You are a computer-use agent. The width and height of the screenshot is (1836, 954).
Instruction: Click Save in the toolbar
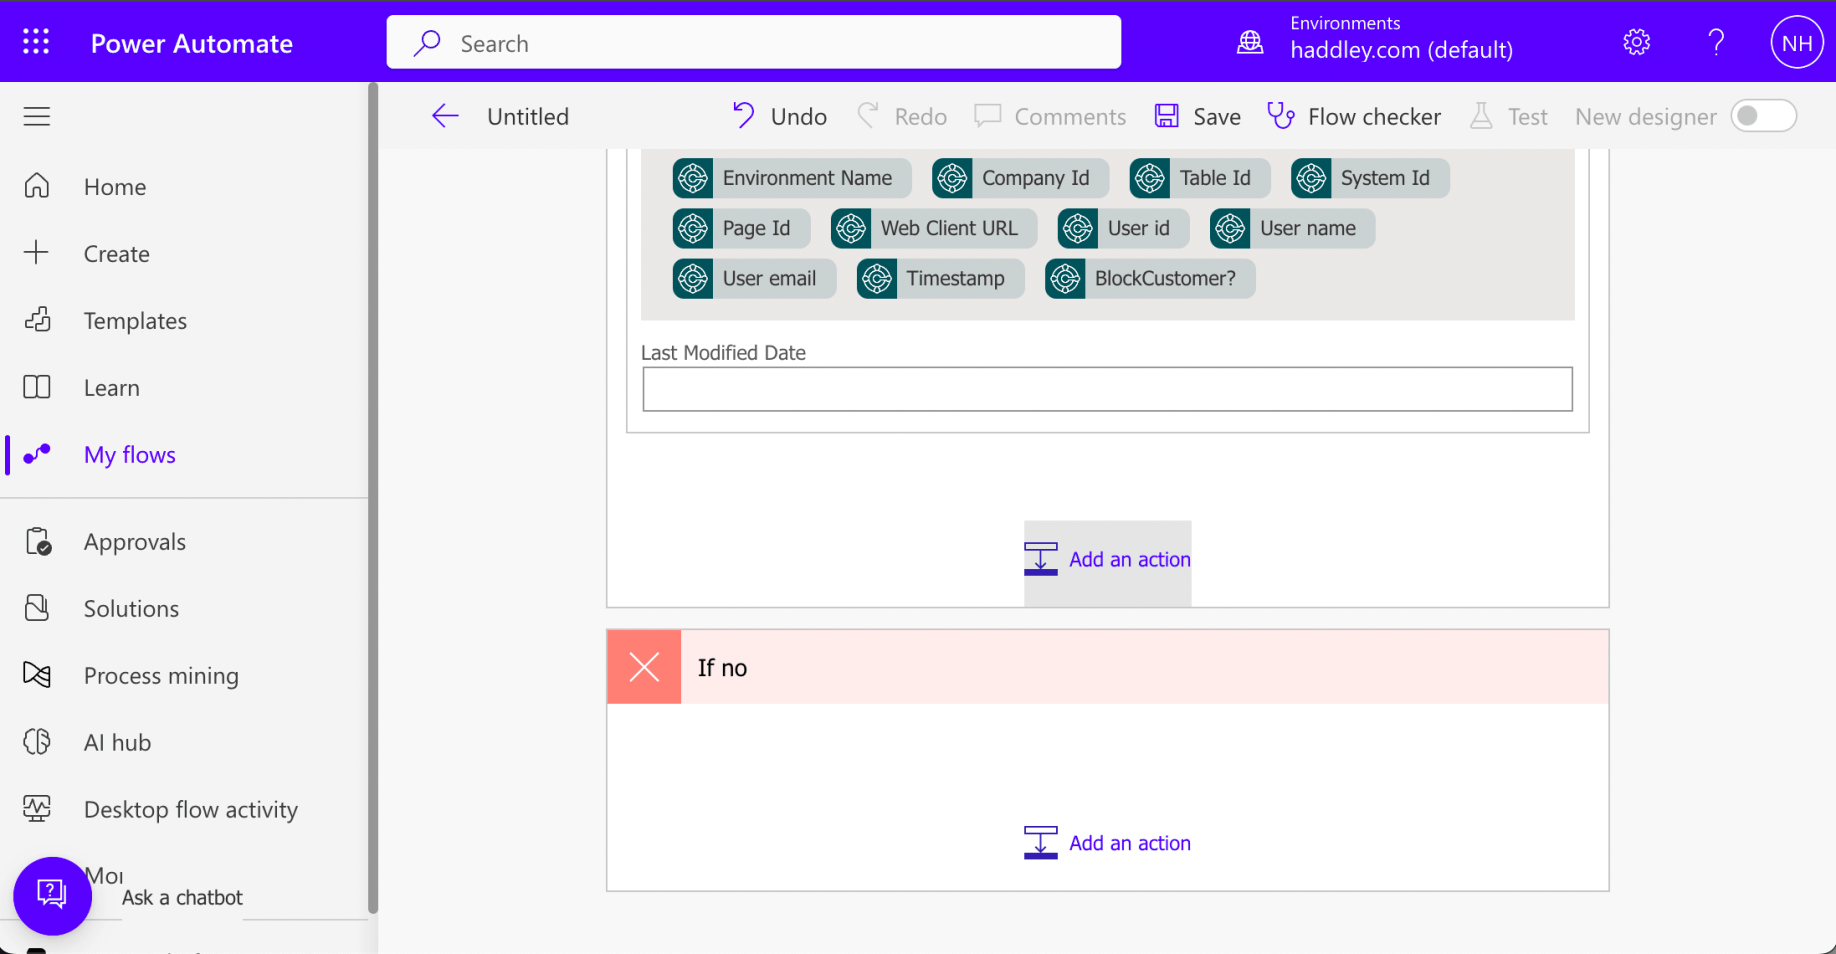coord(1197,116)
